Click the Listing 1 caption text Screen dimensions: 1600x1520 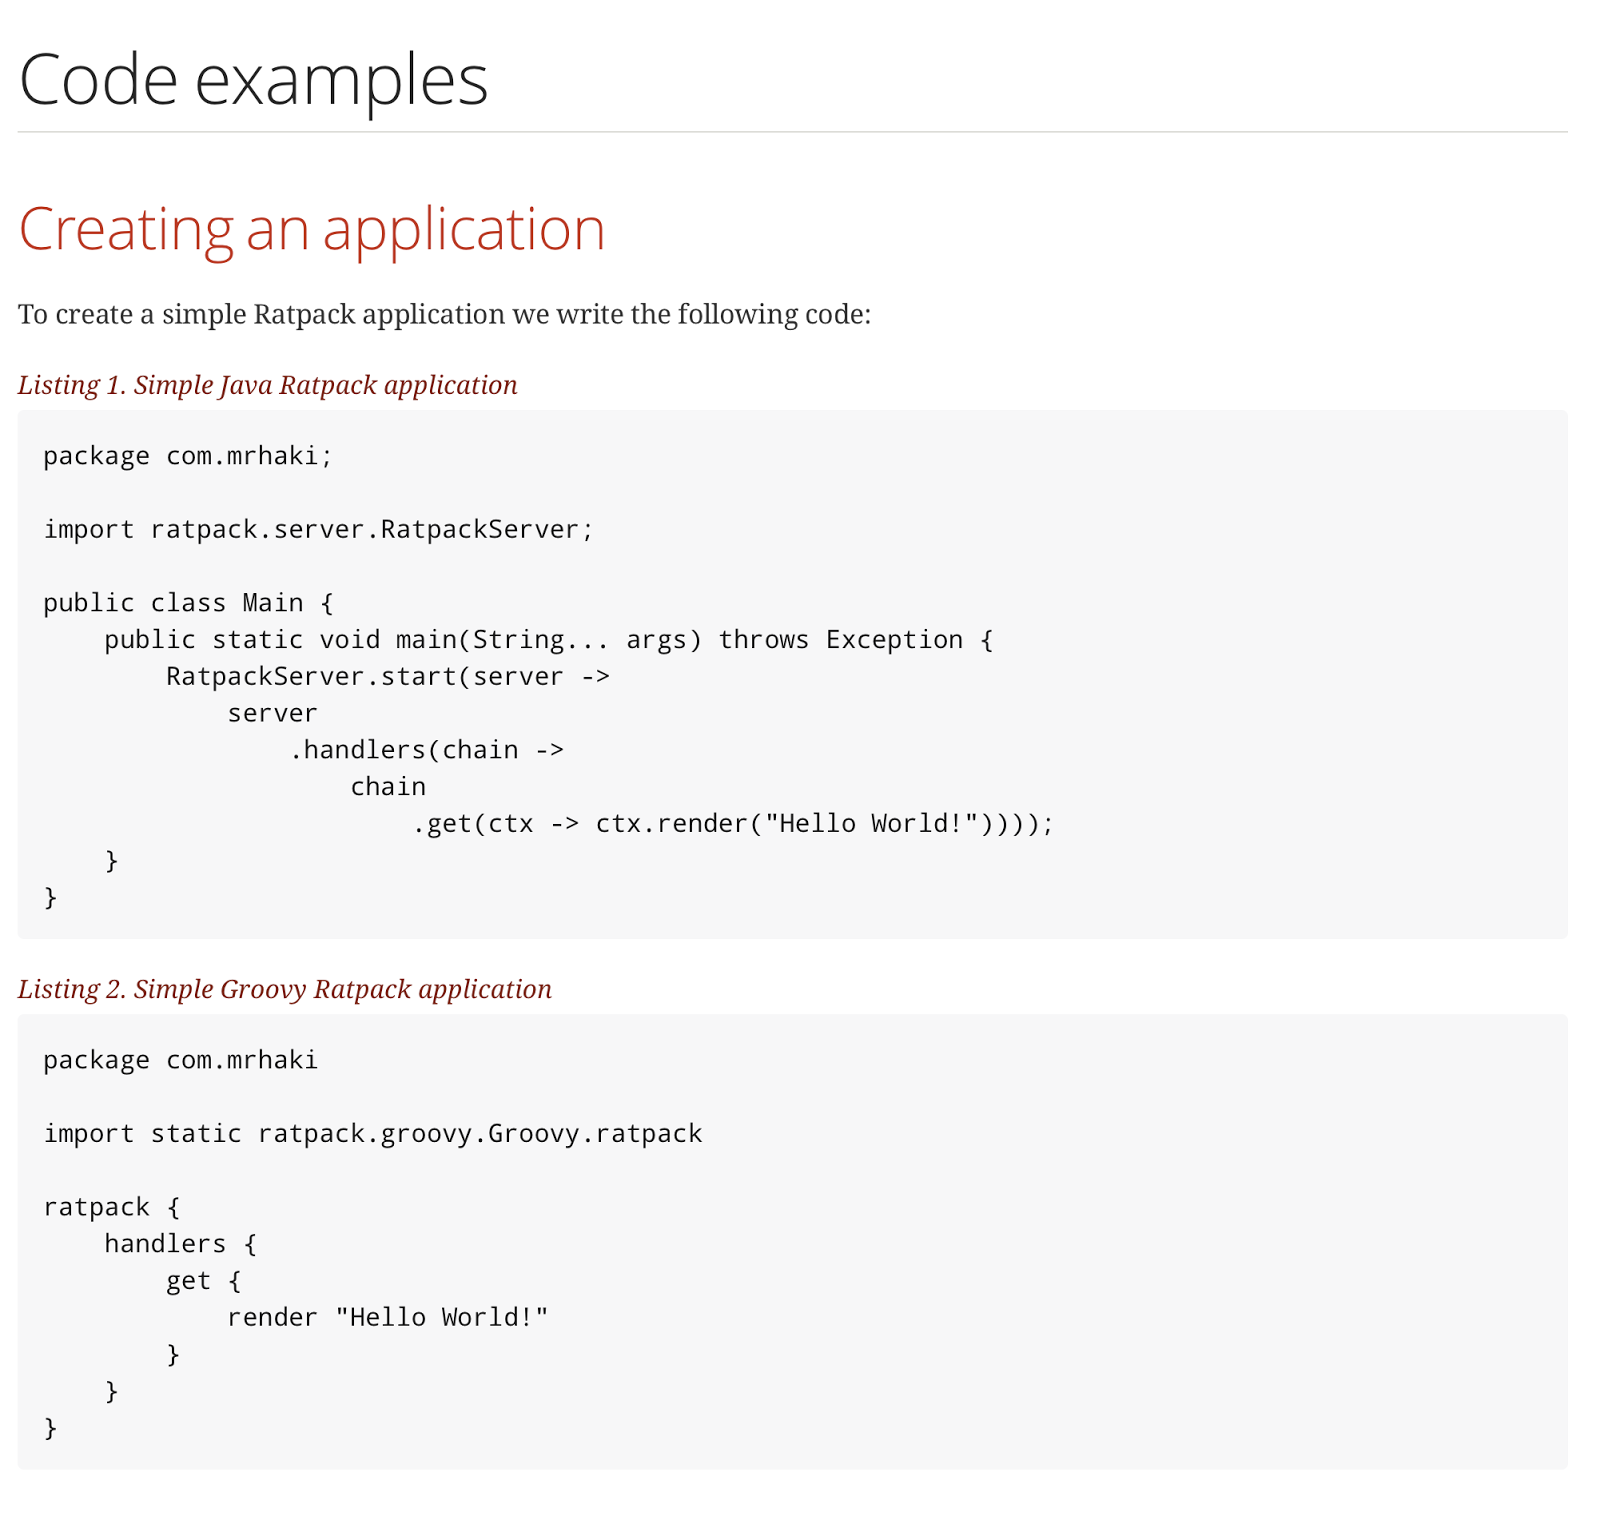click(x=267, y=385)
